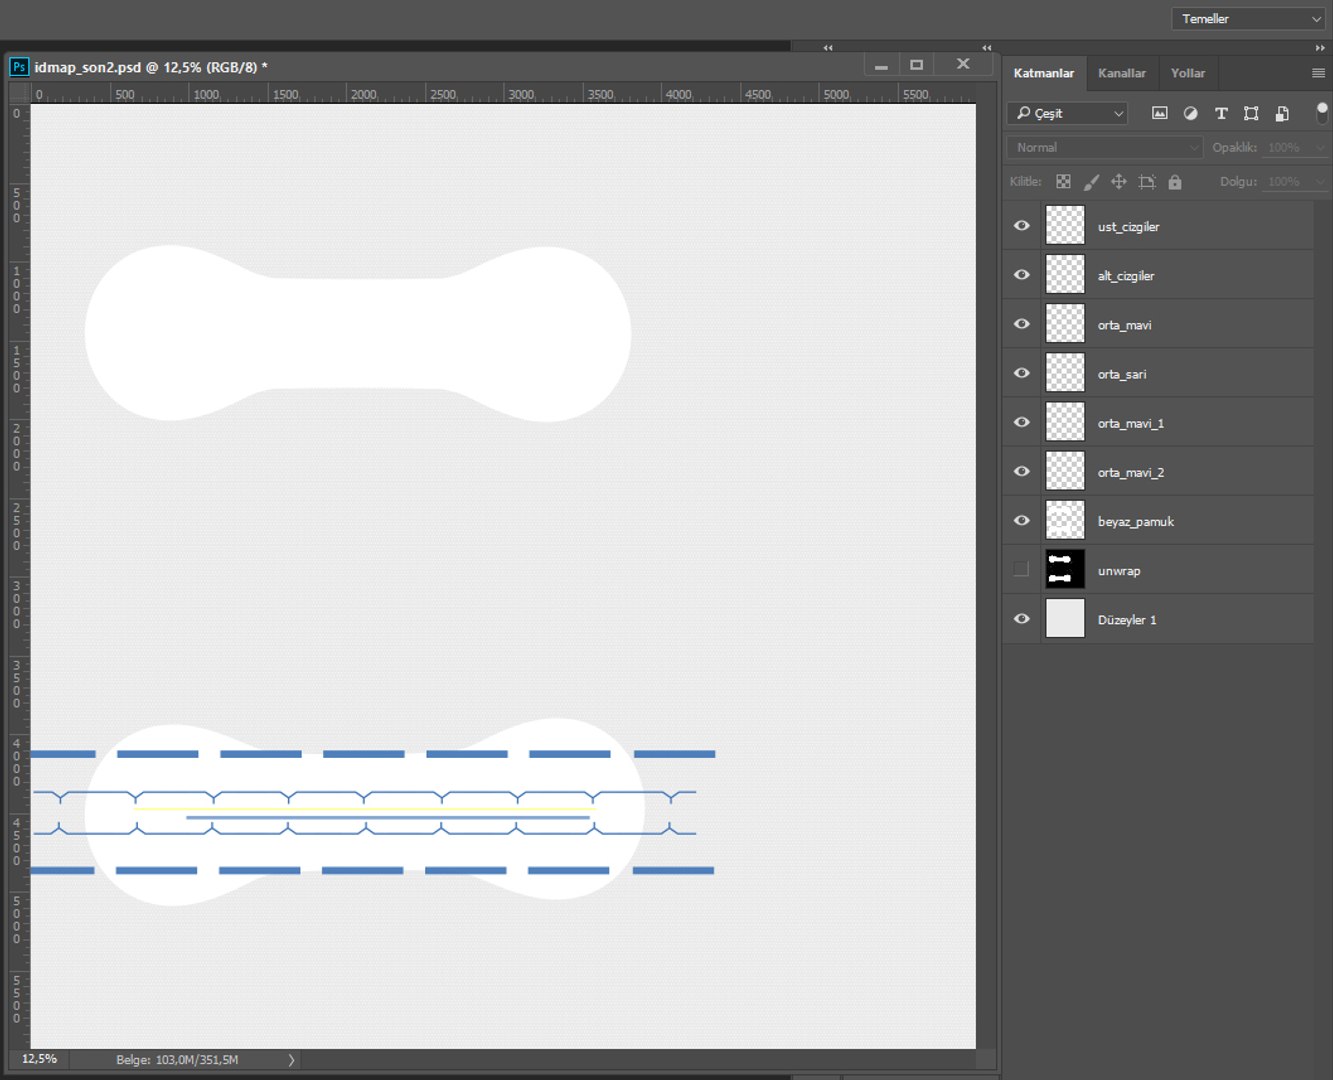Screen dimensions: 1333x1080
Task: Click the unwrap layer thumbnail
Action: tap(1065, 569)
